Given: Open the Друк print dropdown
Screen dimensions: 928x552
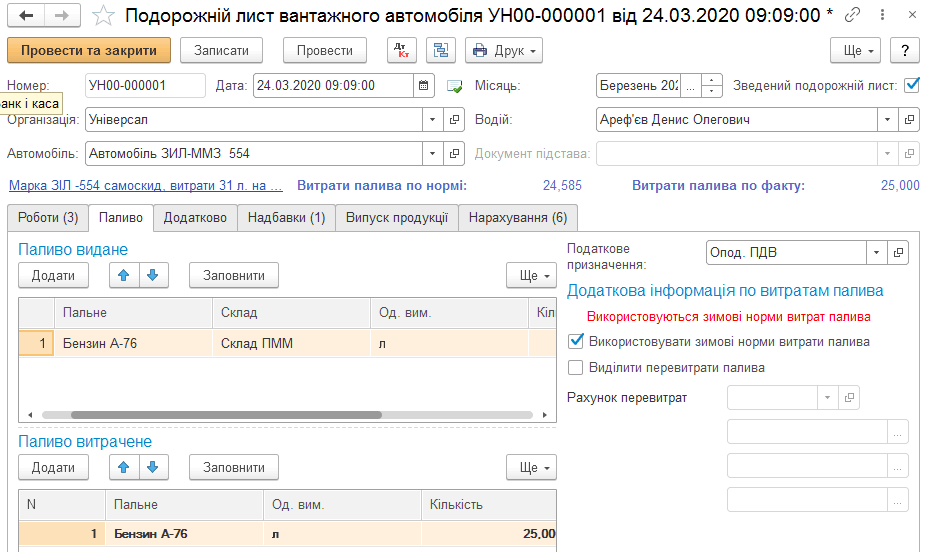Looking at the screenshot, I should click(504, 51).
